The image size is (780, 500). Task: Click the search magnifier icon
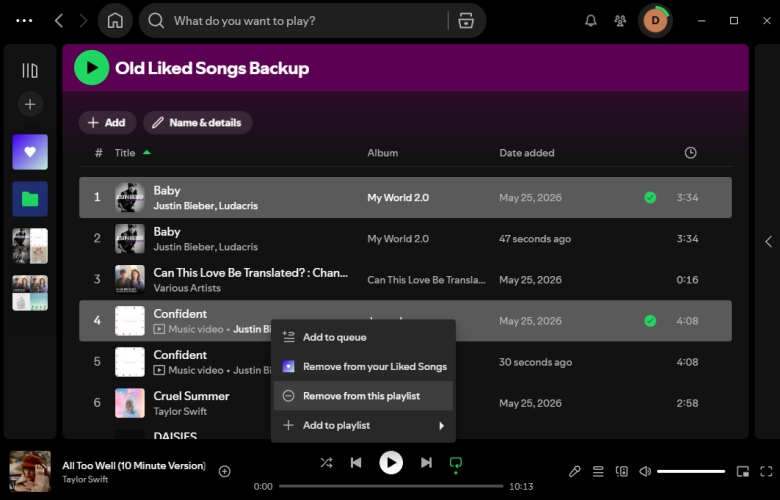[156, 20]
